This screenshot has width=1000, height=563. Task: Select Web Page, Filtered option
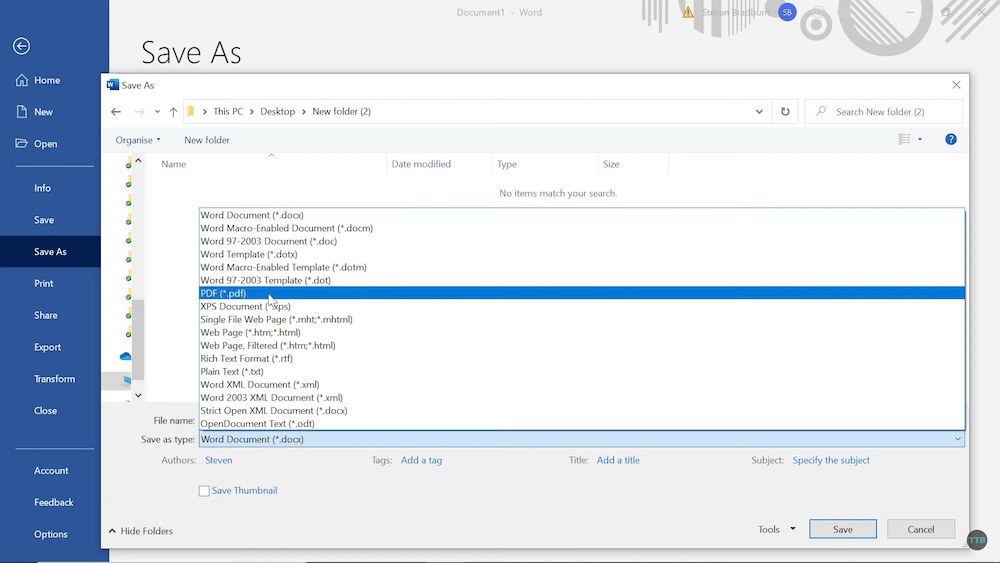point(582,345)
